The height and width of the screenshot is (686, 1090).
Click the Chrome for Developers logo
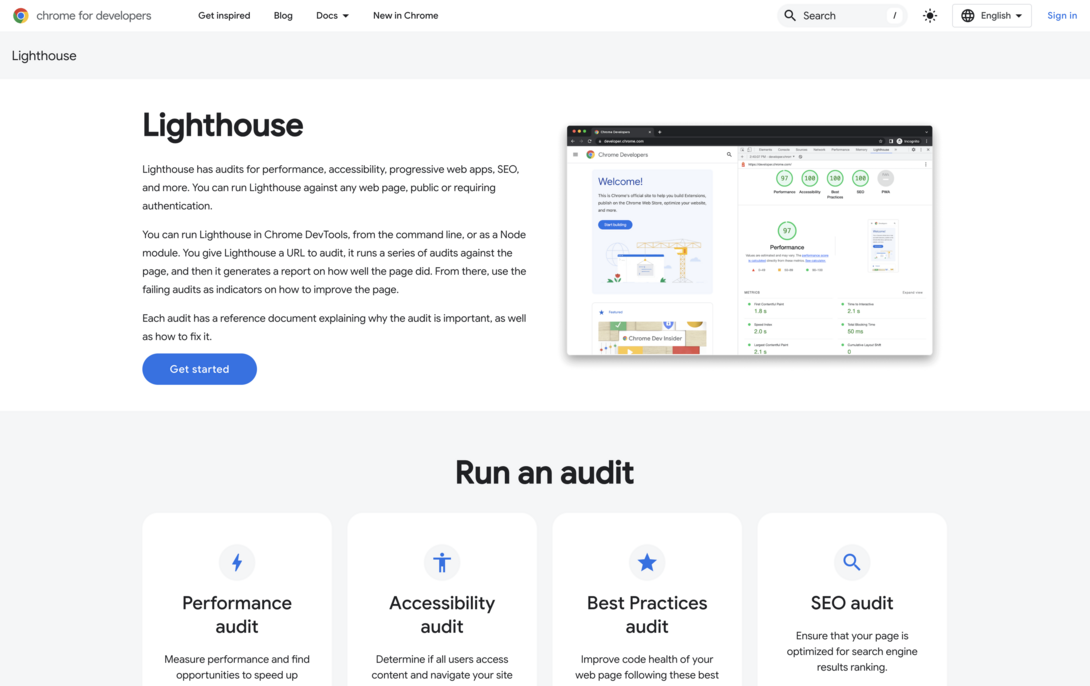(82, 15)
